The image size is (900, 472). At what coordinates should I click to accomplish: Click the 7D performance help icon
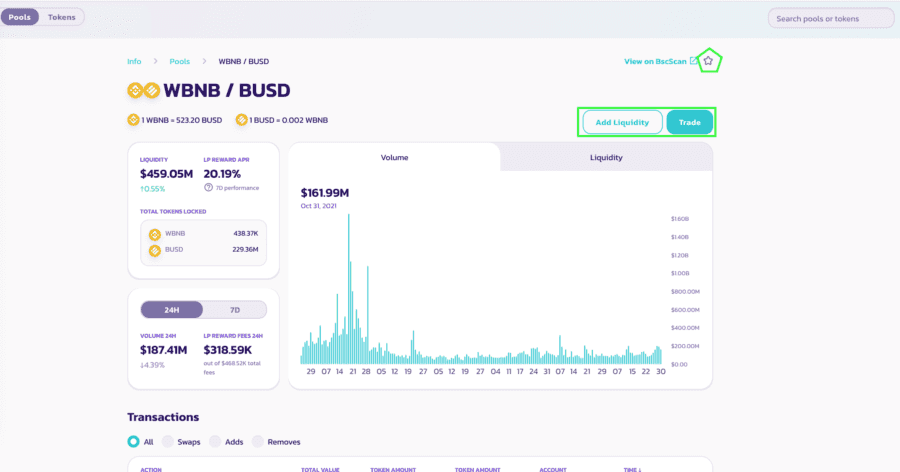(208, 188)
